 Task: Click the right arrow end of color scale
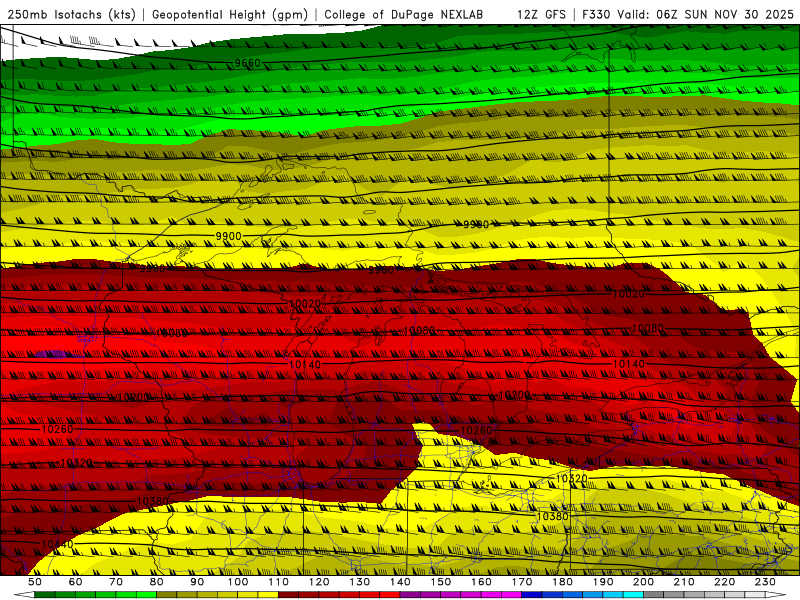click(776, 594)
